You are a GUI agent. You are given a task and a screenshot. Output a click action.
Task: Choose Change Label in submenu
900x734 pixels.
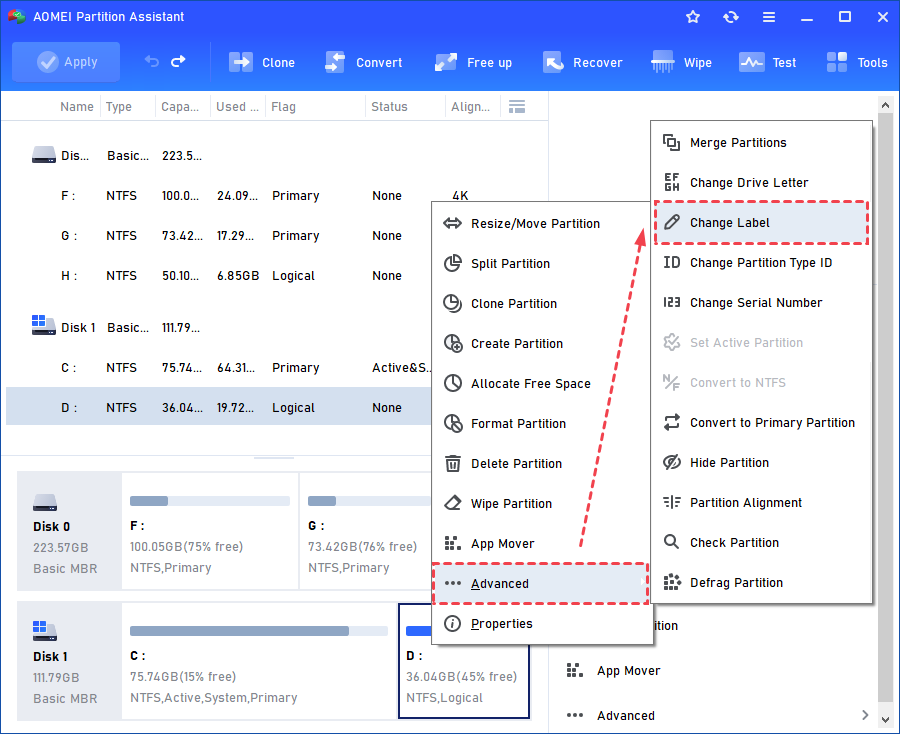click(x=761, y=223)
